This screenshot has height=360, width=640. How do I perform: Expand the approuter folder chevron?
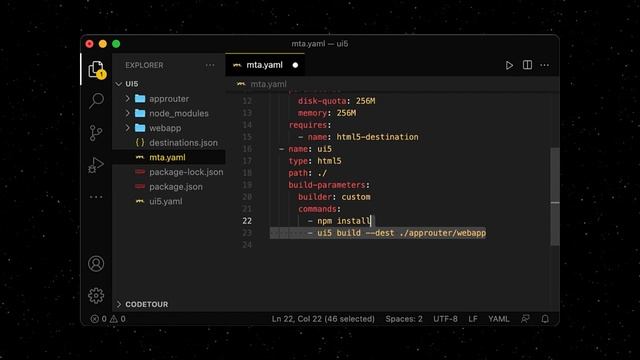click(x=127, y=98)
